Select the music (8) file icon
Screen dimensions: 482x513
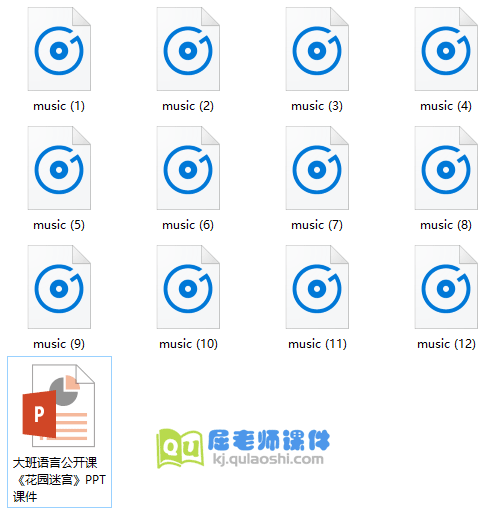coord(446,168)
